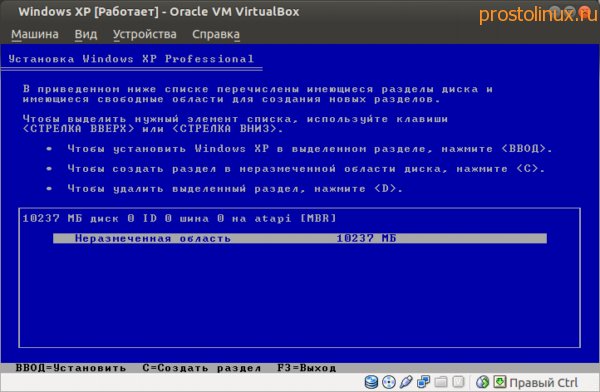Click the USB devices status icon
The image size is (600, 392).
406,382
